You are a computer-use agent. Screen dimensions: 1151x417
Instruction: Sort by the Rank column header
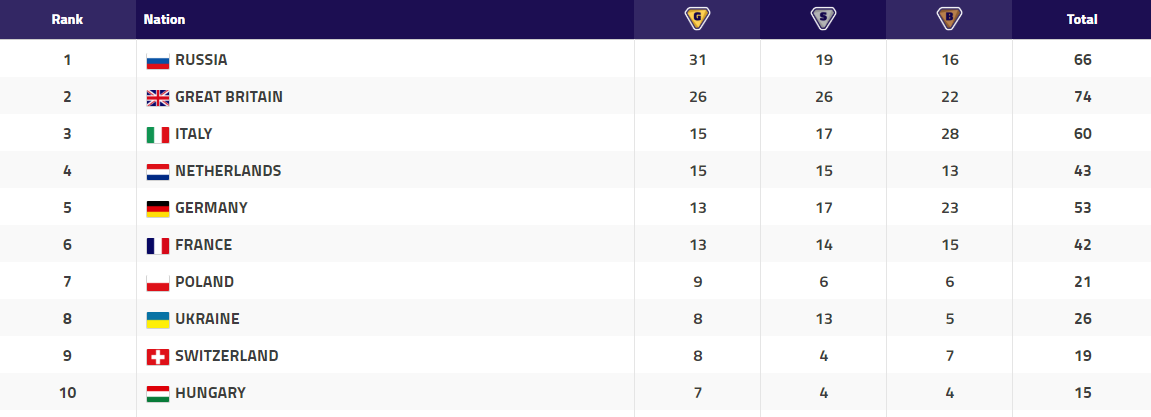pos(68,20)
